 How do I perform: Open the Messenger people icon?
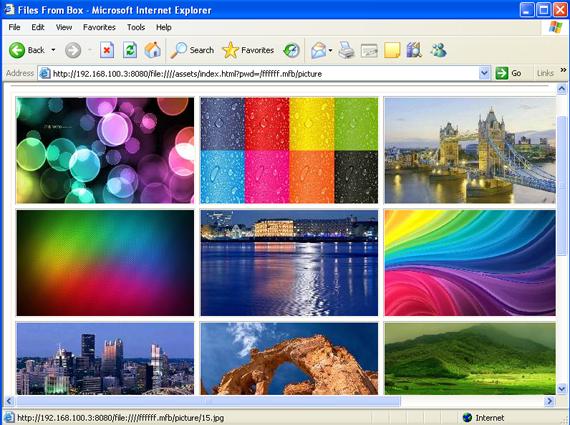[438, 50]
